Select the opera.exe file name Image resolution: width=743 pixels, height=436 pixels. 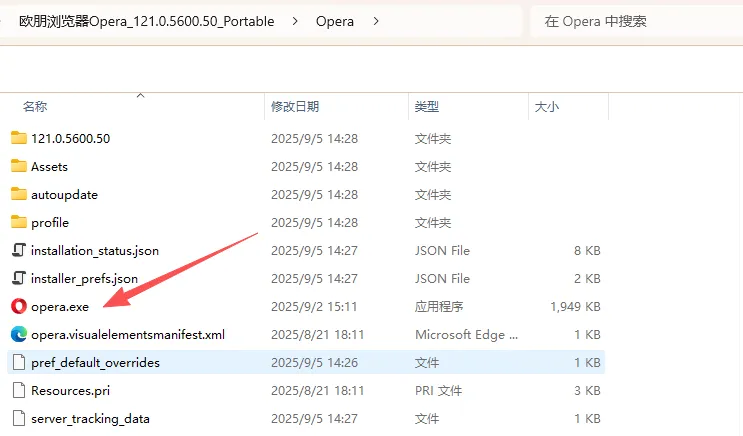pos(60,307)
